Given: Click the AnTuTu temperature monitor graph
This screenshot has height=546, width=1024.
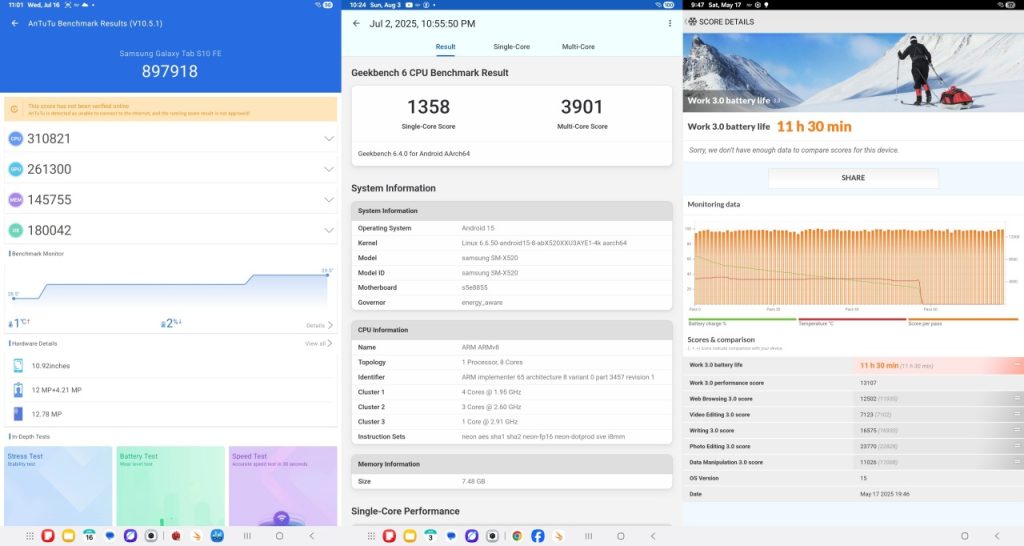Looking at the screenshot, I should coord(170,287).
